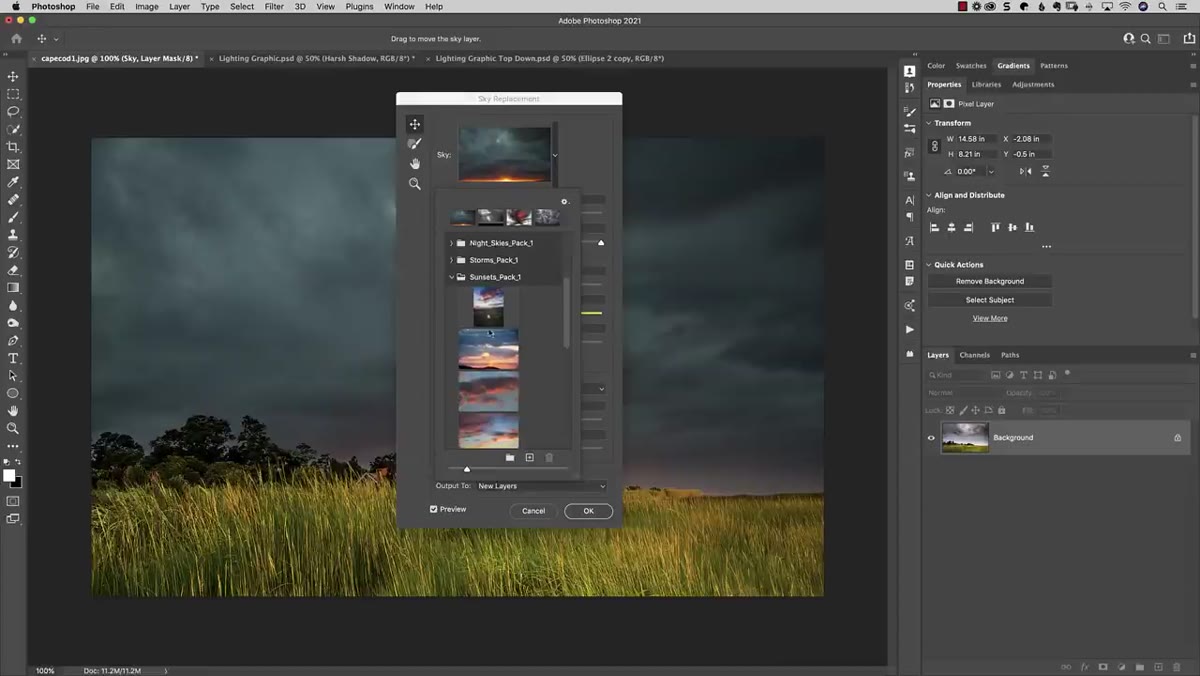
Task: Open rotation angle dropdown in Properties
Action: click(990, 171)
